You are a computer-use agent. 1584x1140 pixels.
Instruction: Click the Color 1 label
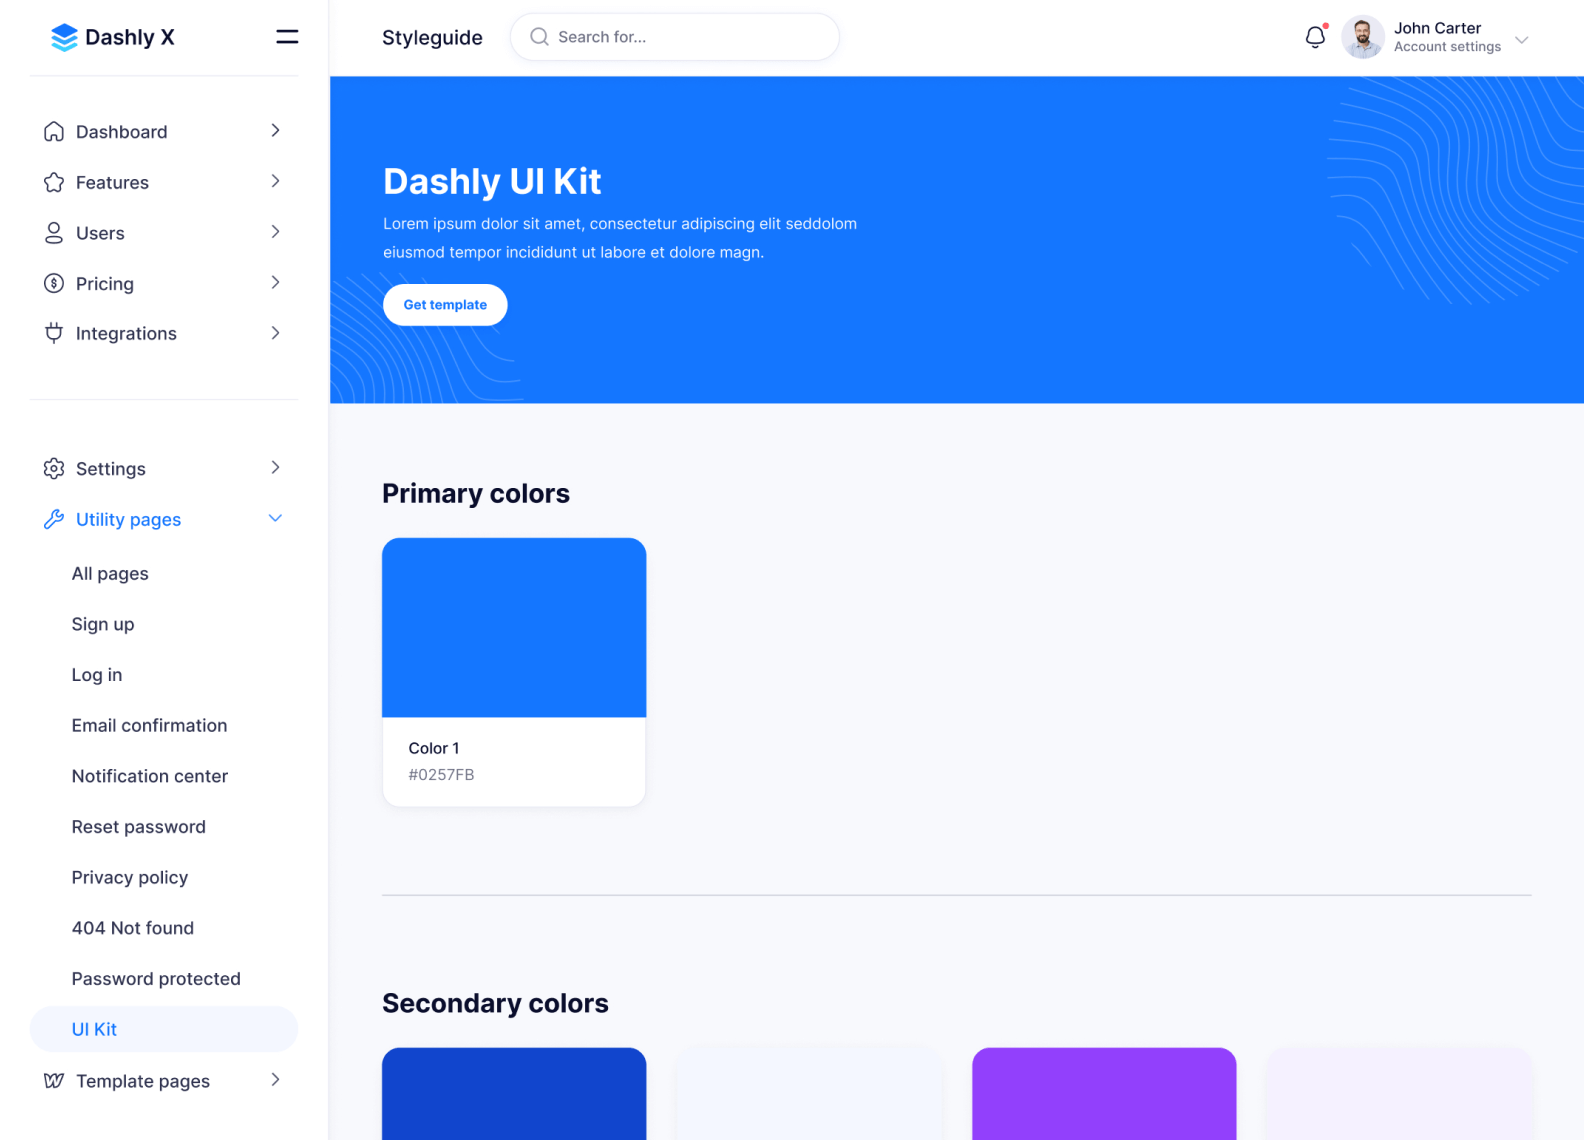[x=434, y=748]
